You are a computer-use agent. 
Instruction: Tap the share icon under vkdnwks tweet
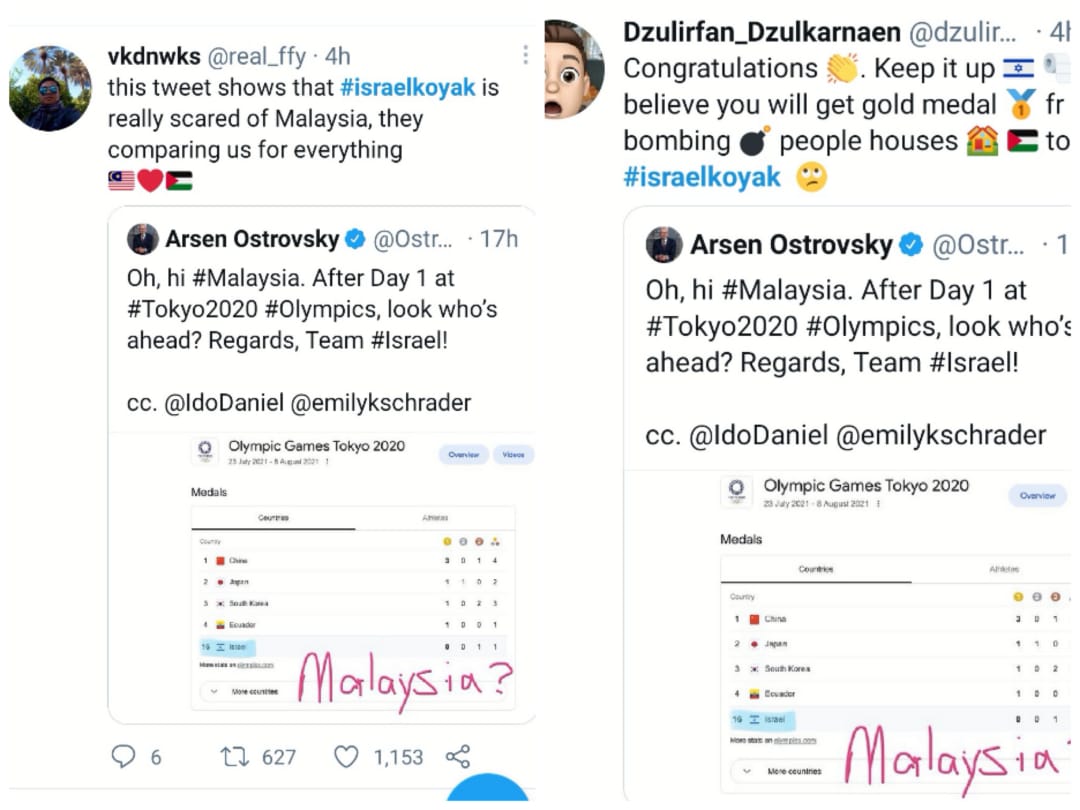(458, 756)
